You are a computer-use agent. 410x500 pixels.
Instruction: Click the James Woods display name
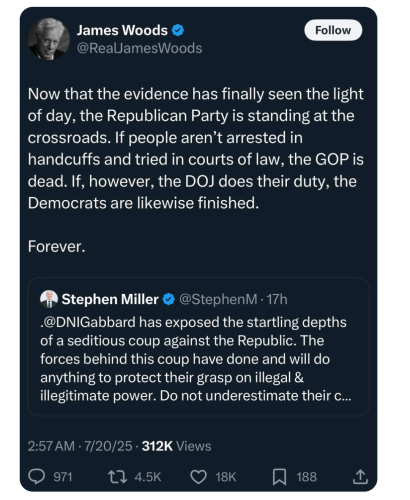(122, 30)
